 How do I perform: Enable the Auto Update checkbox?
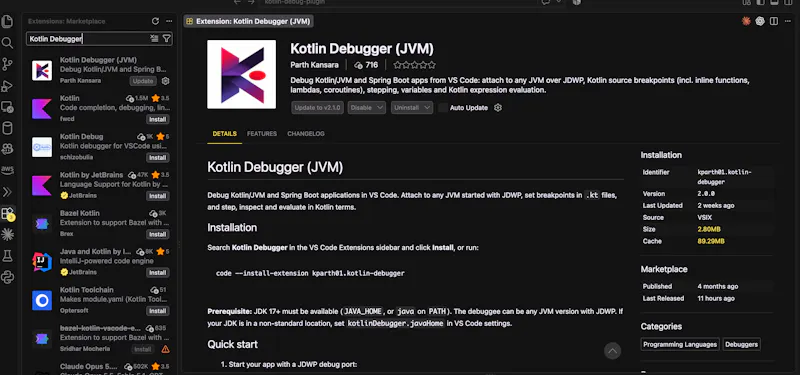pos(443,108)
